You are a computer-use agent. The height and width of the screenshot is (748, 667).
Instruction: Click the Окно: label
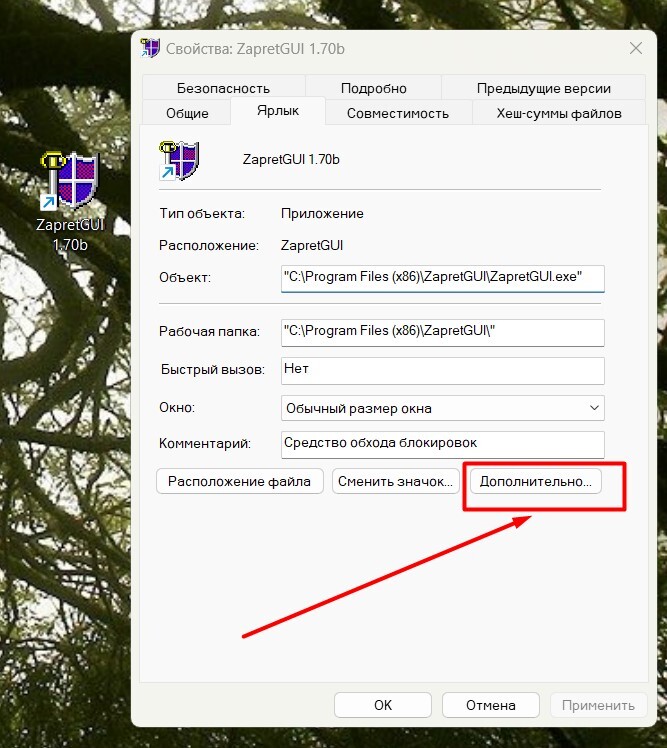[177, 407]
